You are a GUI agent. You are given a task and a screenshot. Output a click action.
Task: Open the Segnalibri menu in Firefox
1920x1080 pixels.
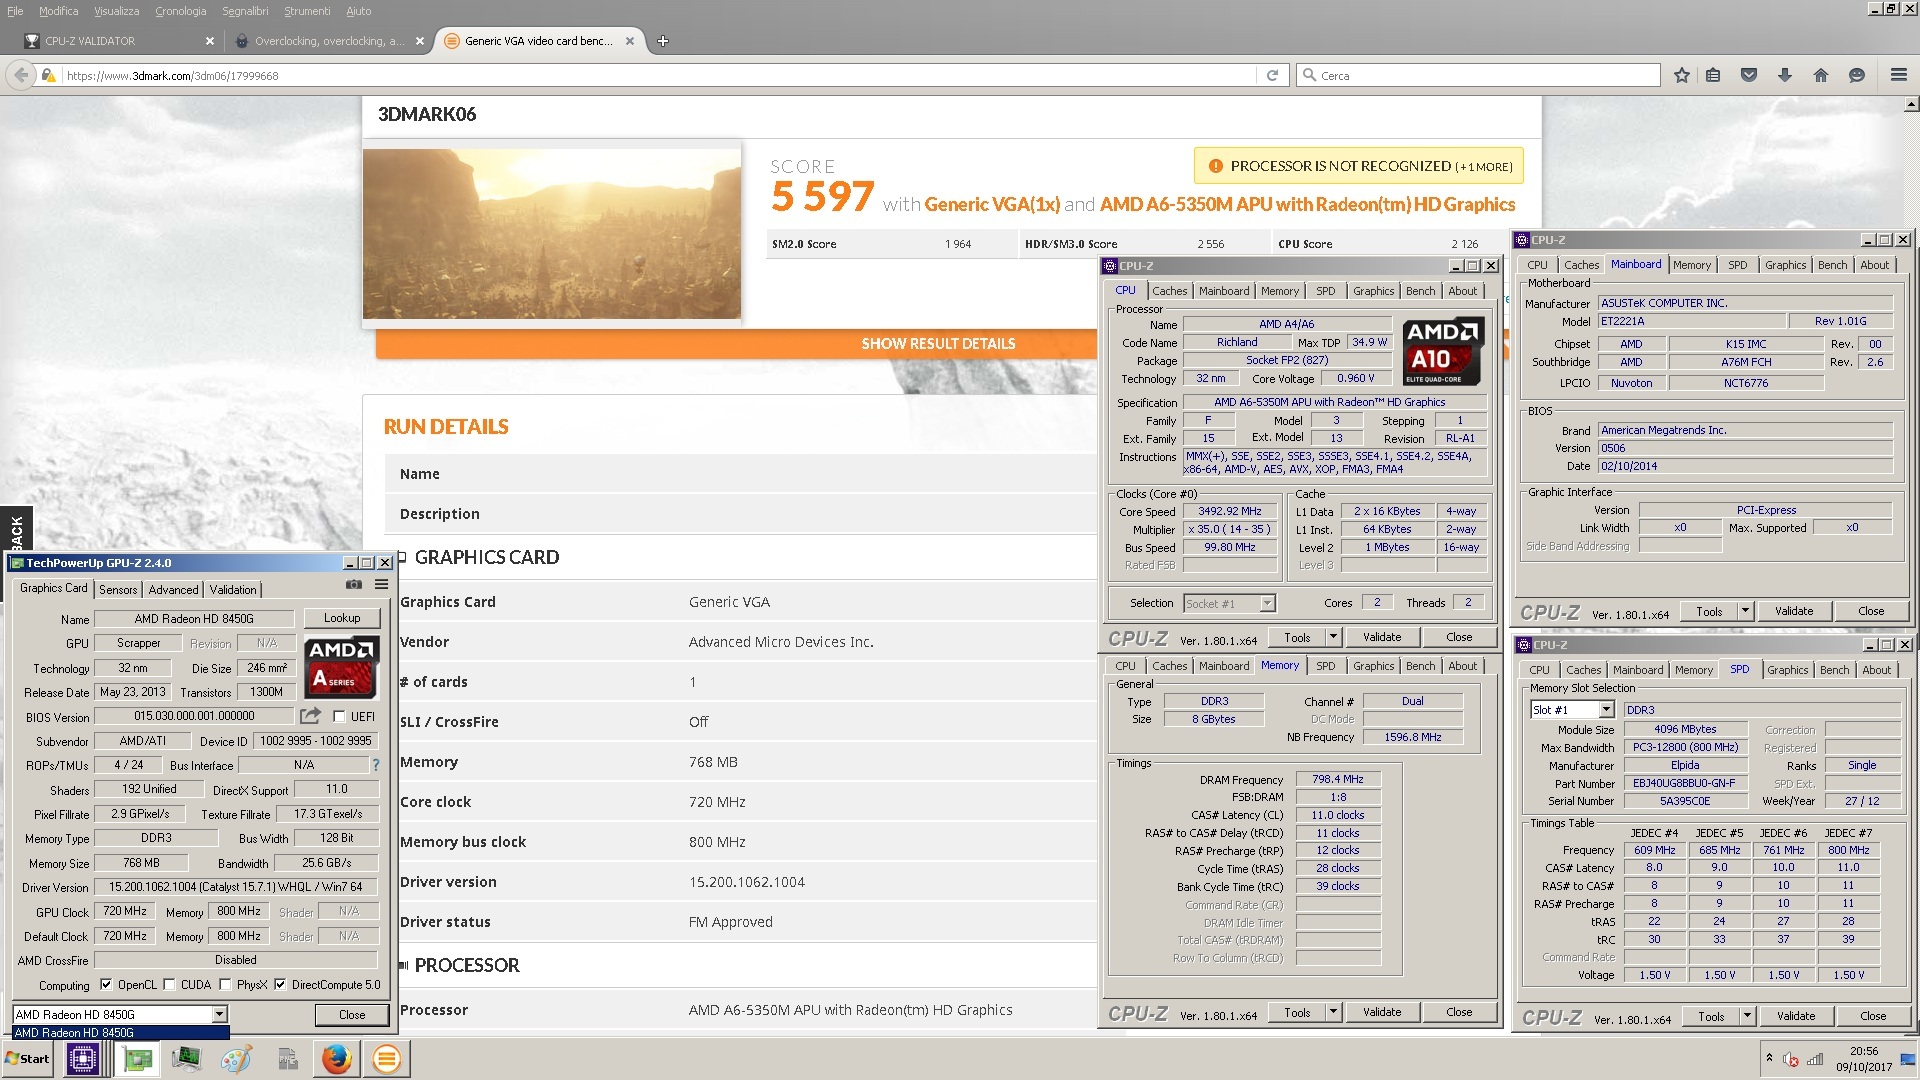pos(245,11)
